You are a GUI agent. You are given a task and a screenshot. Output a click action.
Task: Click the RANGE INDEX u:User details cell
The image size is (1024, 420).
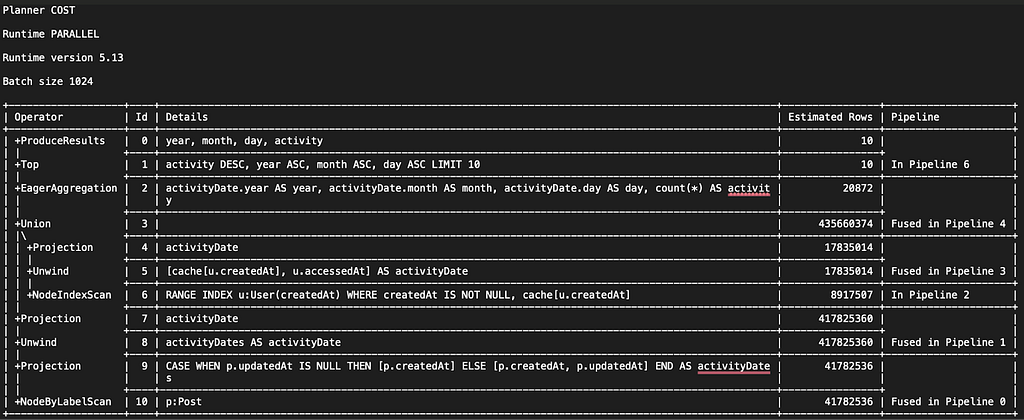398,295
